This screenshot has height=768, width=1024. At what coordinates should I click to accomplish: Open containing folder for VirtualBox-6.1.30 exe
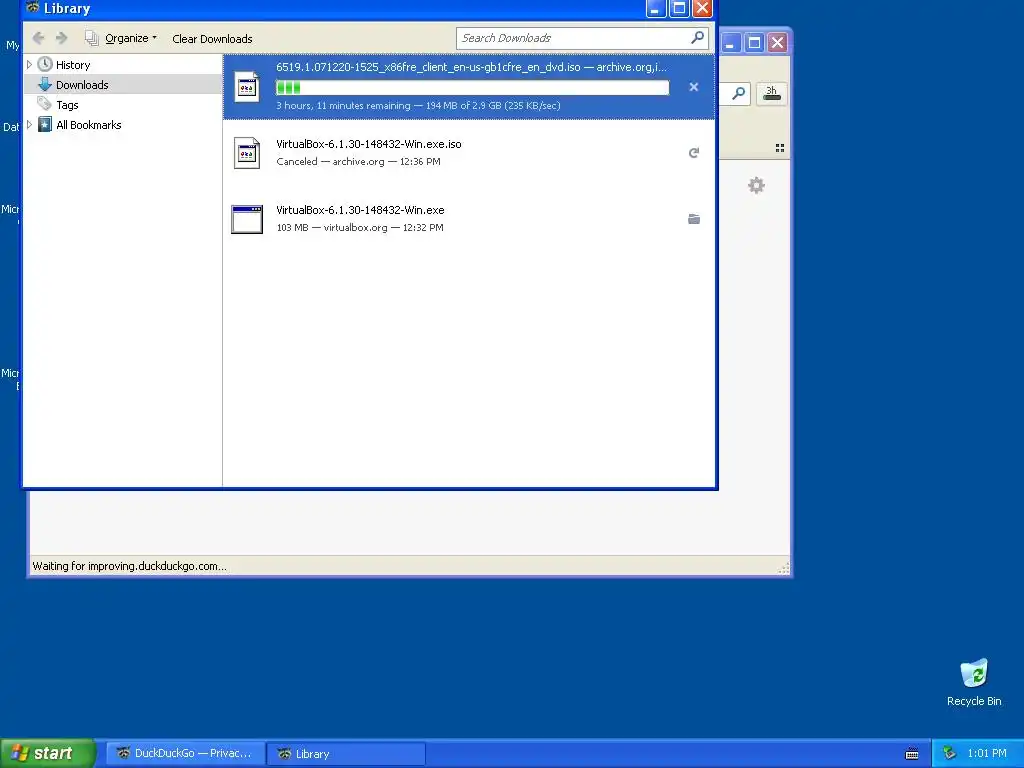[x=694, y=219]
